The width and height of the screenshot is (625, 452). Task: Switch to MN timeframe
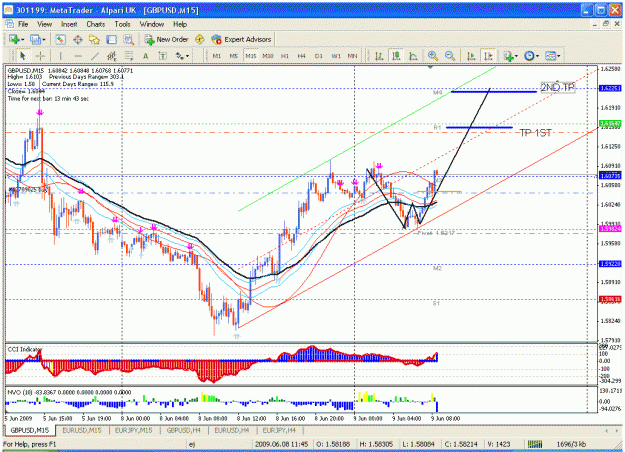click(x=352, y=56)
